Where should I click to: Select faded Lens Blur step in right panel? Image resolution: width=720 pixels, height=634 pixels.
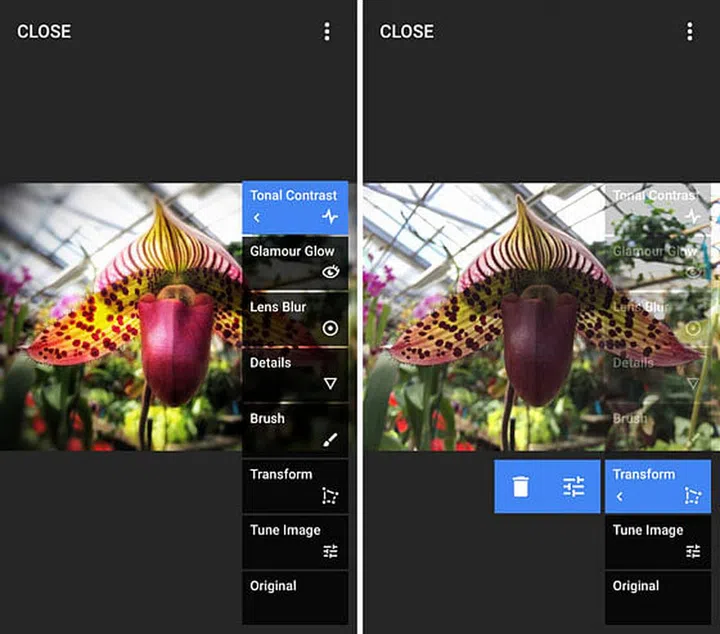pyautogui.click(x=657, y=317)
